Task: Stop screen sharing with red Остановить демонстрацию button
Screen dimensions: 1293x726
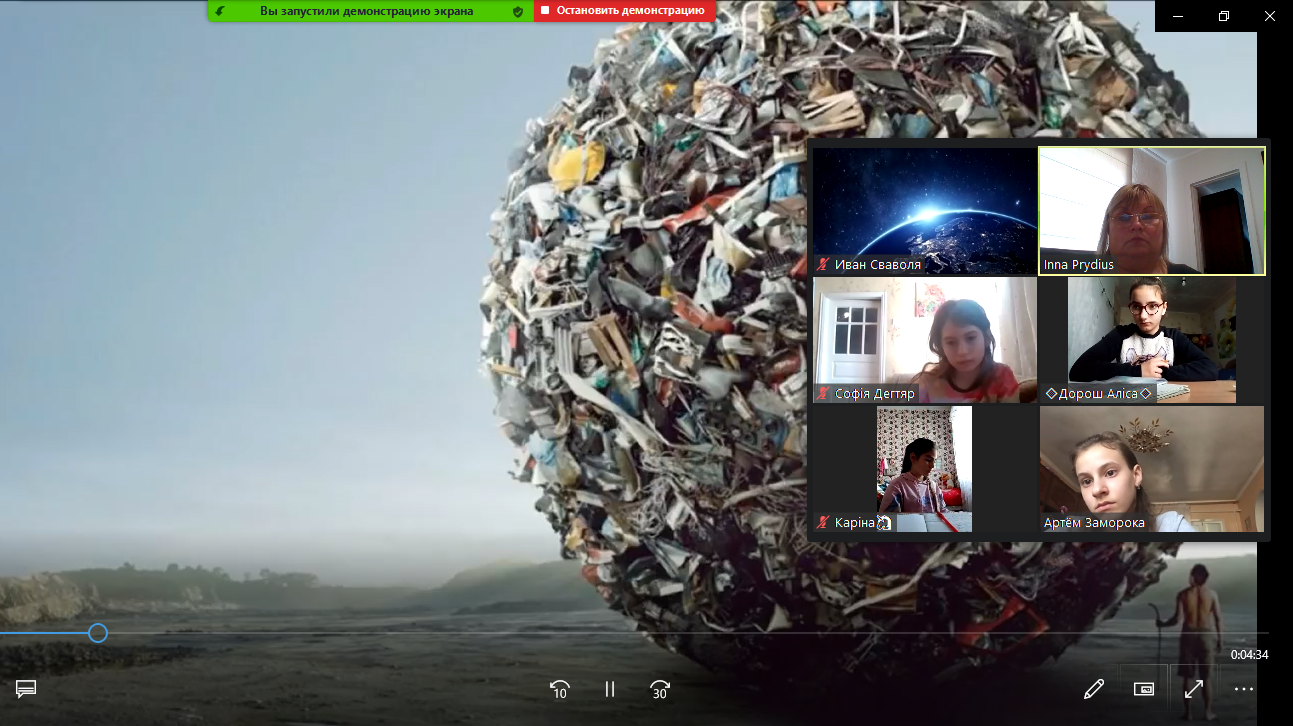Action: 624,11
